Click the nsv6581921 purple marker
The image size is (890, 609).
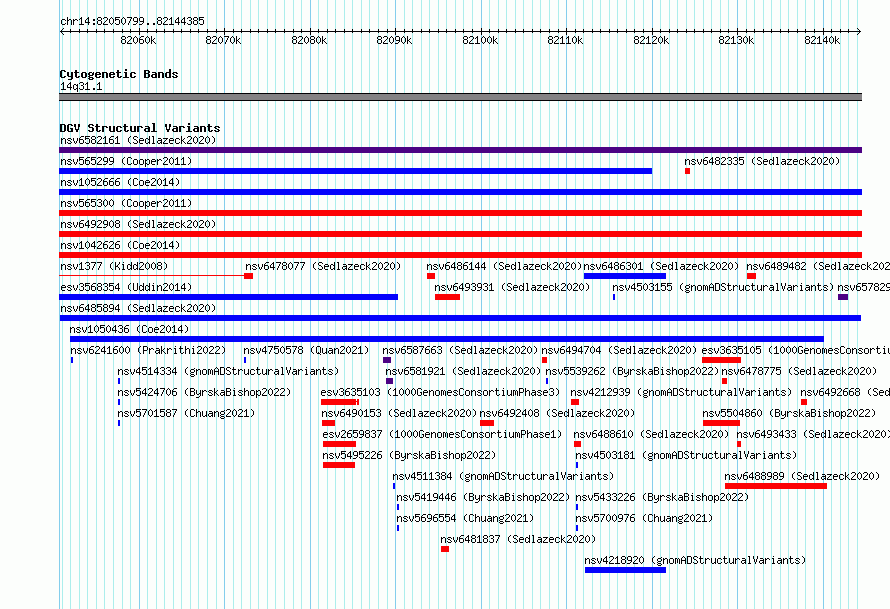[389, 381]
